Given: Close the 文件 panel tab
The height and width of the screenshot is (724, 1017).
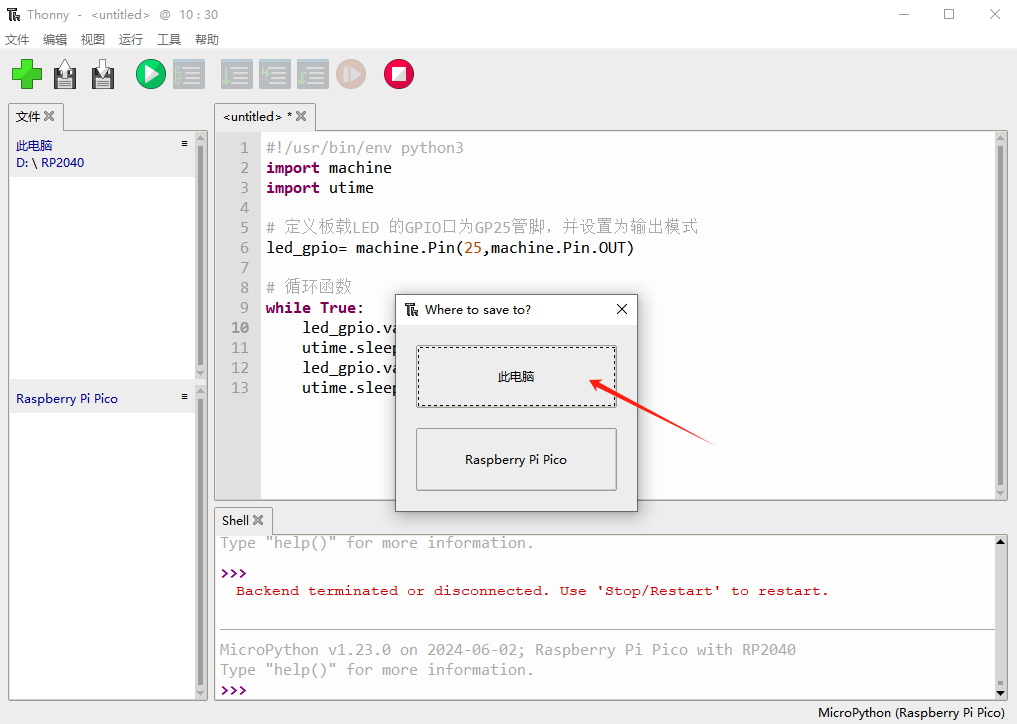Looking at the screenshot, I should (x=49, y=116).
